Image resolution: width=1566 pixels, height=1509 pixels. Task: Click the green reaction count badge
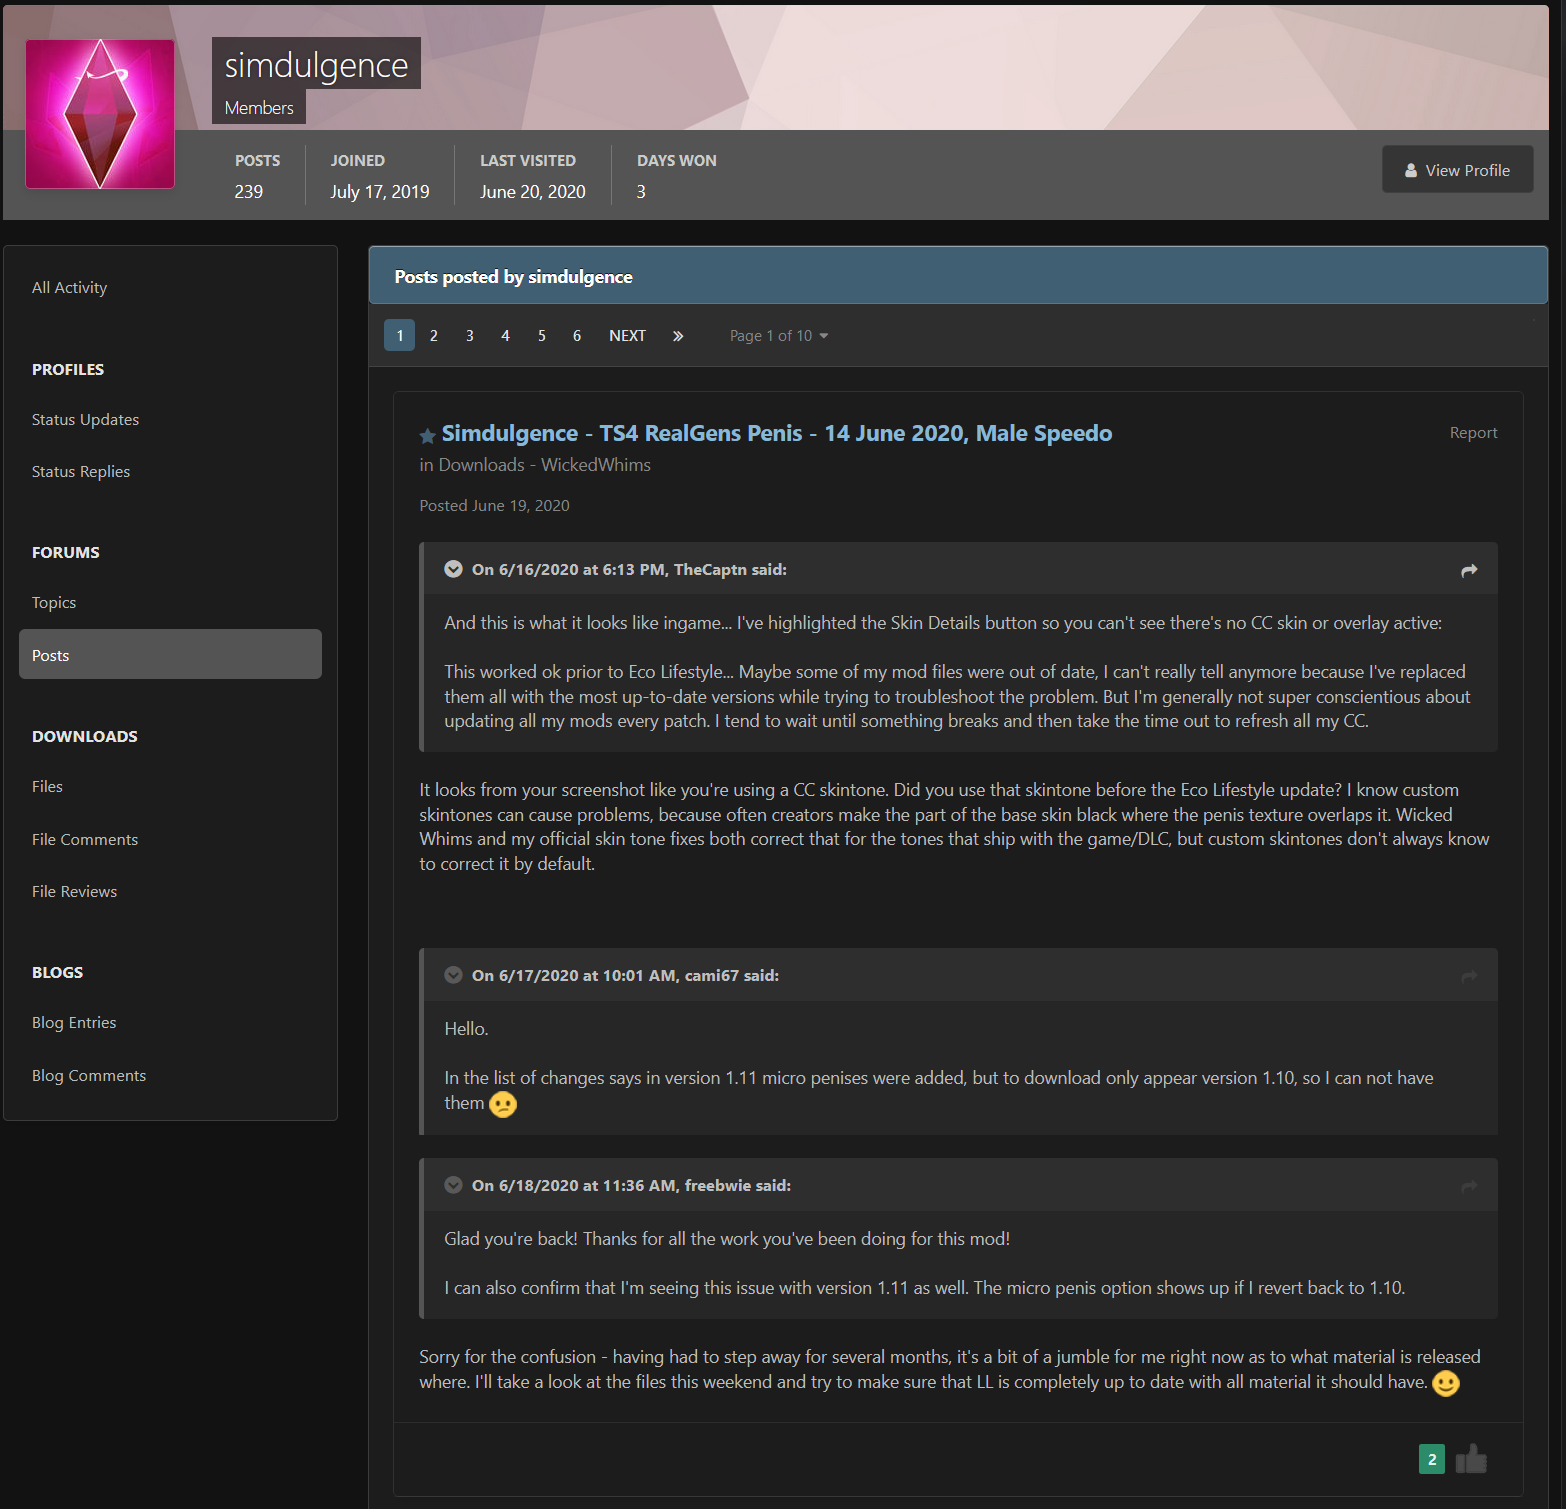pyautogui.click(x=1431, y=1459)
